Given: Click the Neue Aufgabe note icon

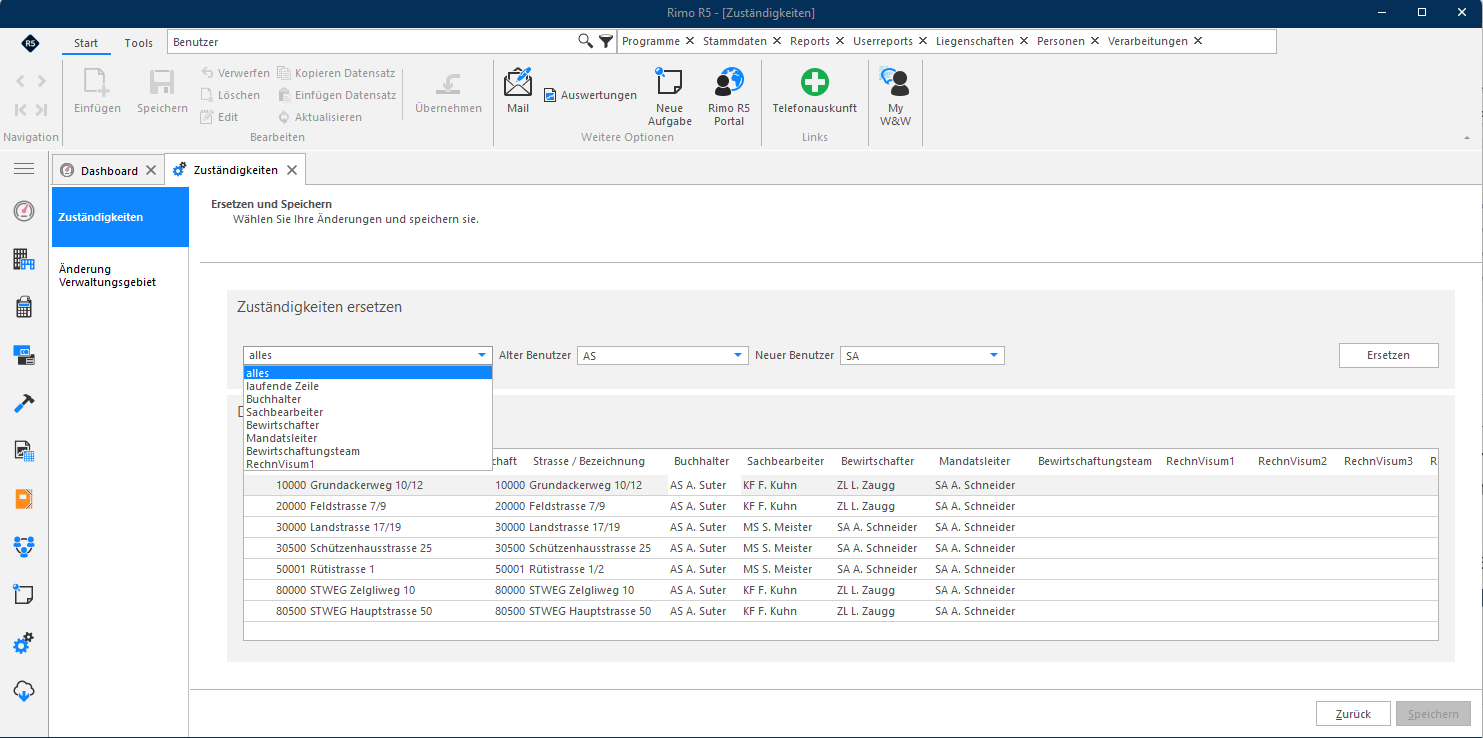Looking at the screenshot, I should coord(668,82).
